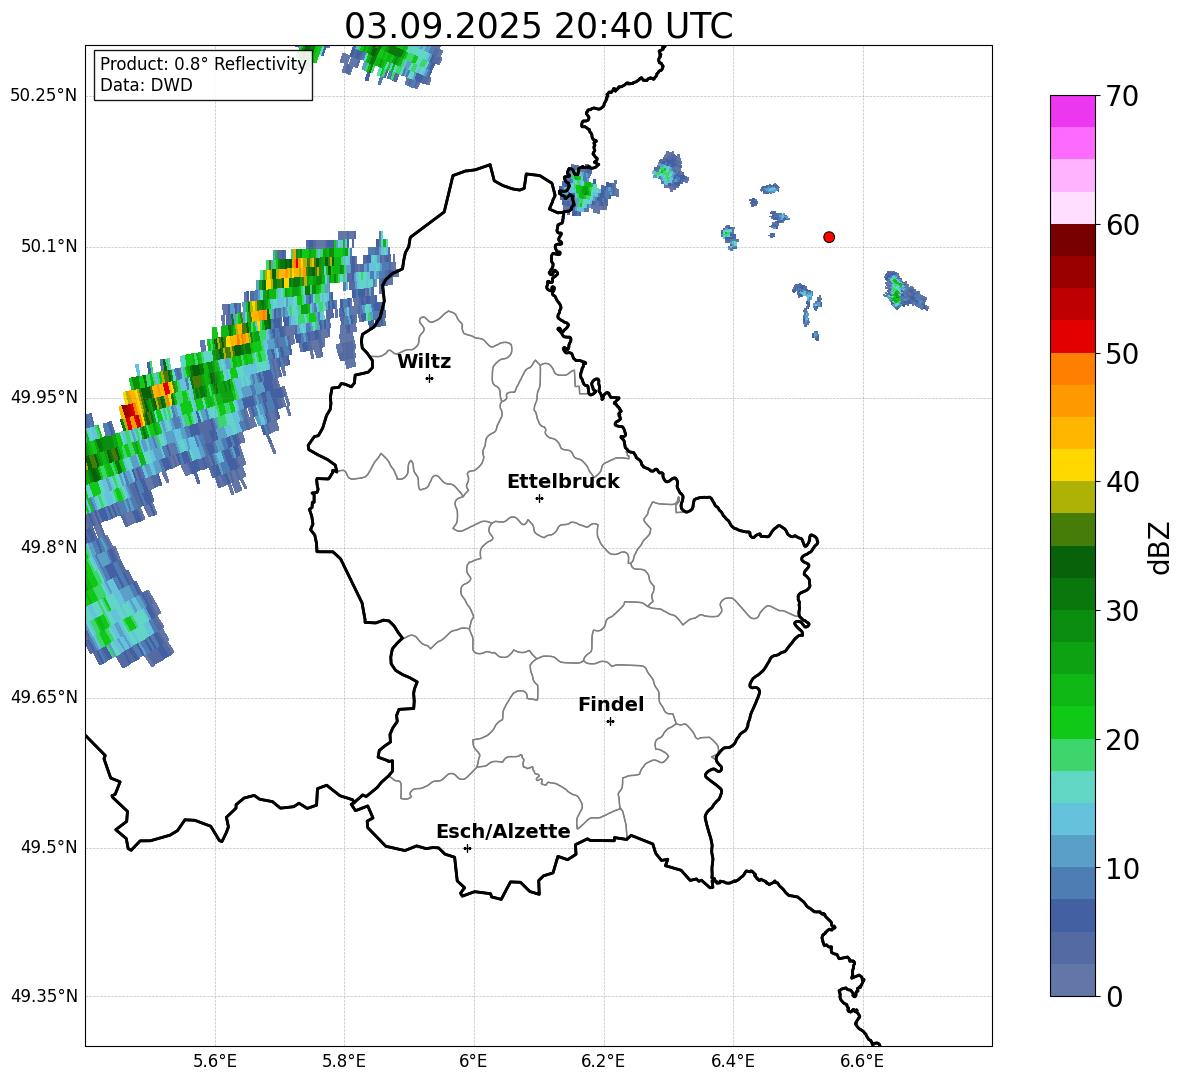Click the 6.6°E longitude label

tap(862, 1061)
